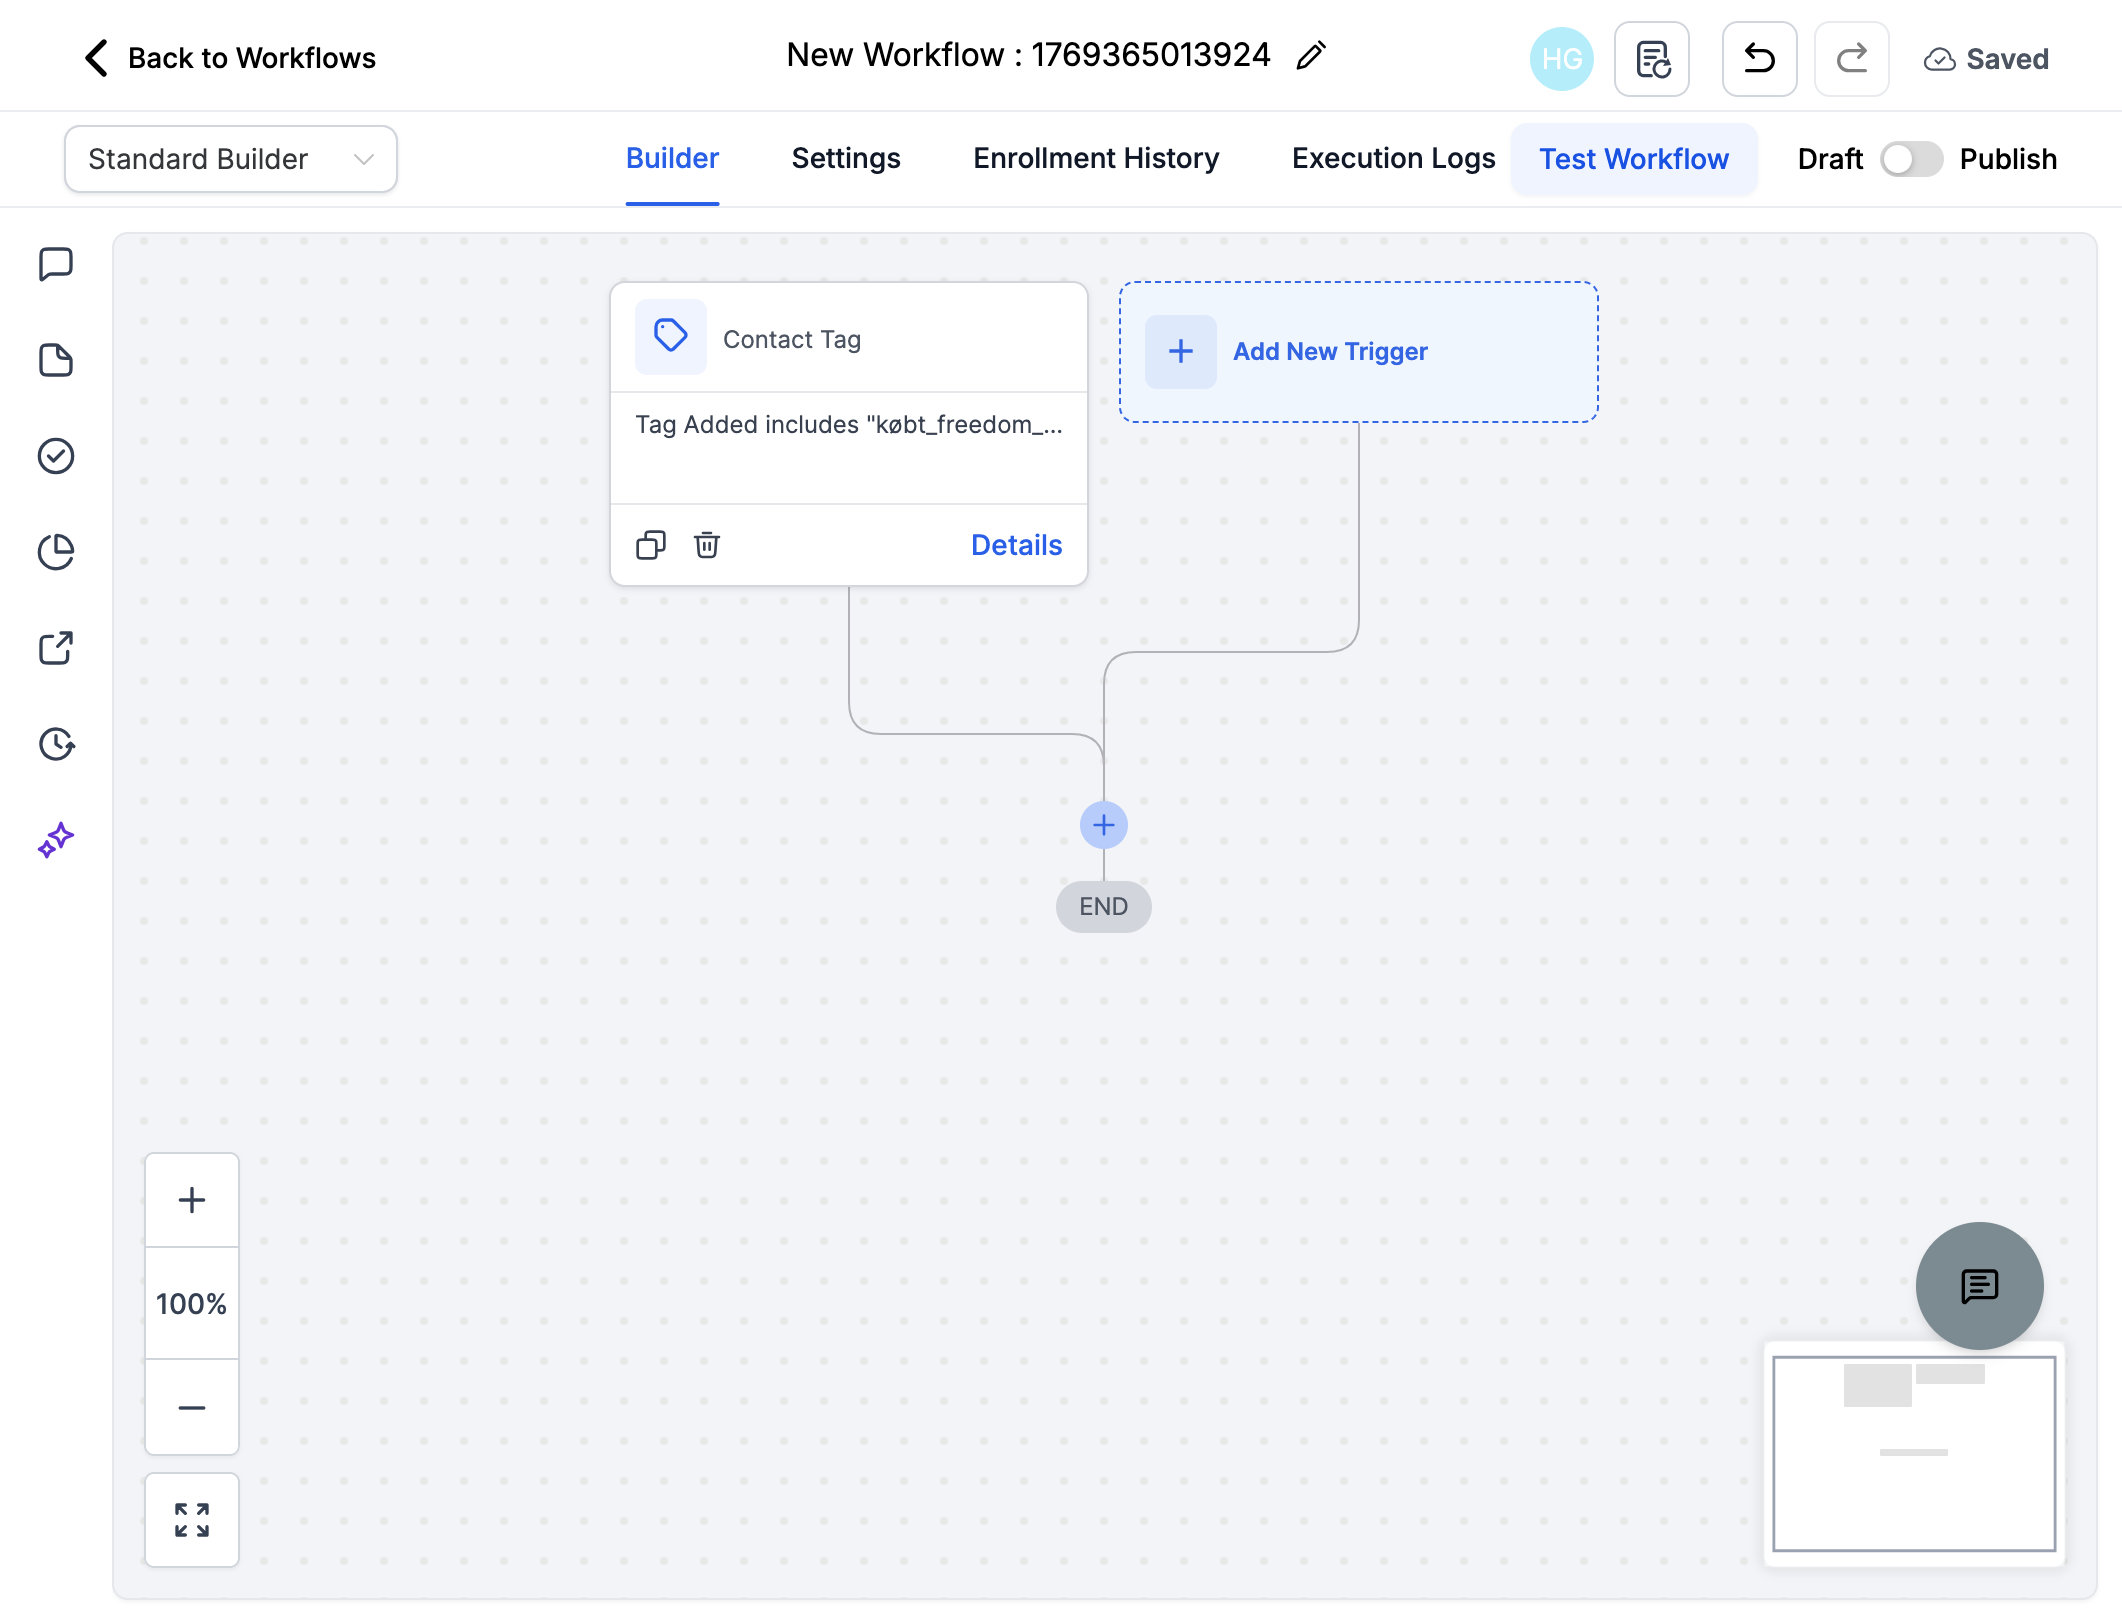Open the checkmark circle sidebar icon

coord(56,456)
